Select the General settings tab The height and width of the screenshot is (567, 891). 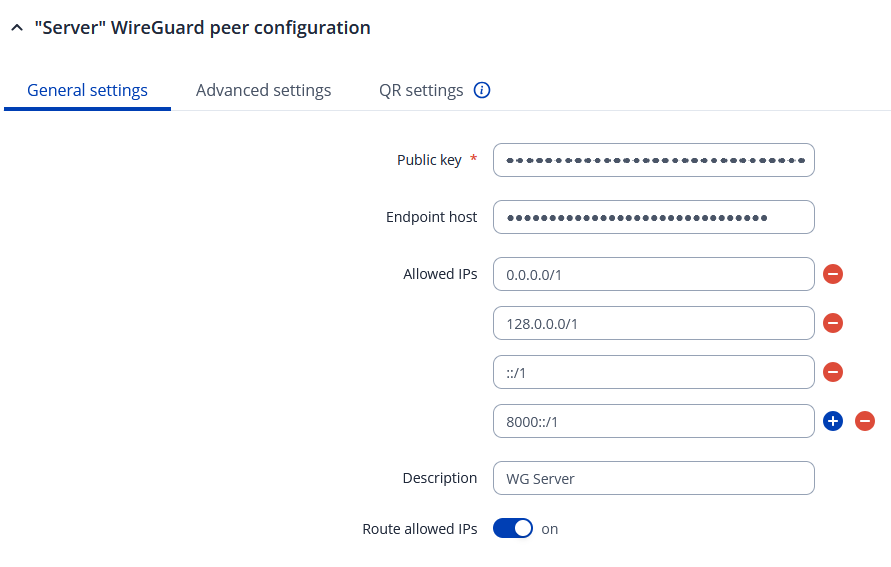(x=87, y=90)
